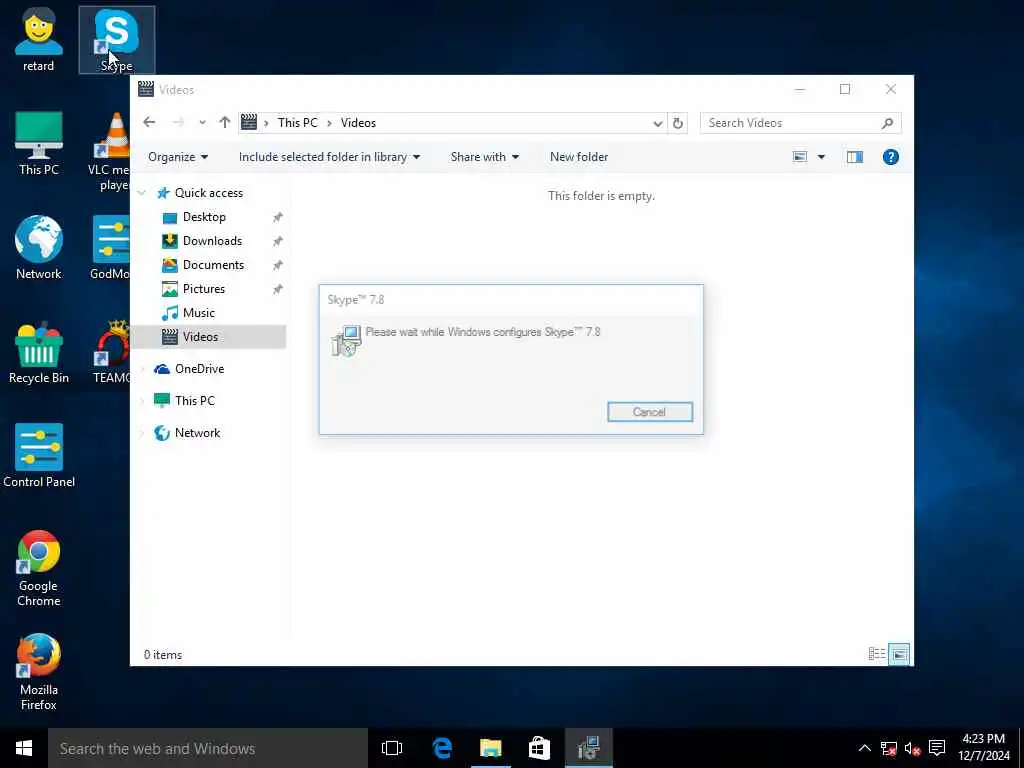The height and width of the screenshot is (768, 1024).
Task: Open the Organize menu
Action: [x=178, y=157]
